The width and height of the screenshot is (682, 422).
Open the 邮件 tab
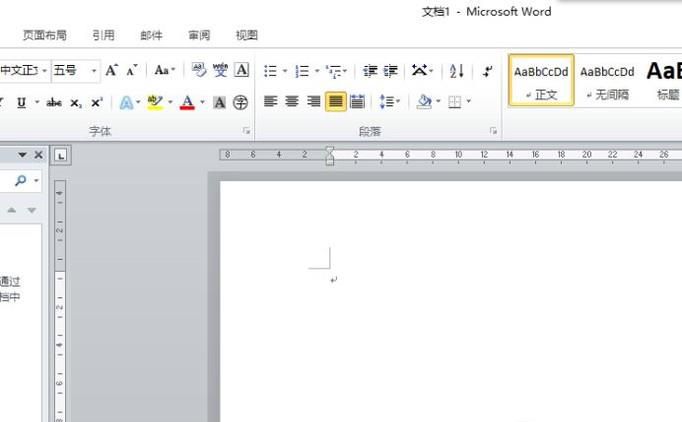click(x=151, y=35)
